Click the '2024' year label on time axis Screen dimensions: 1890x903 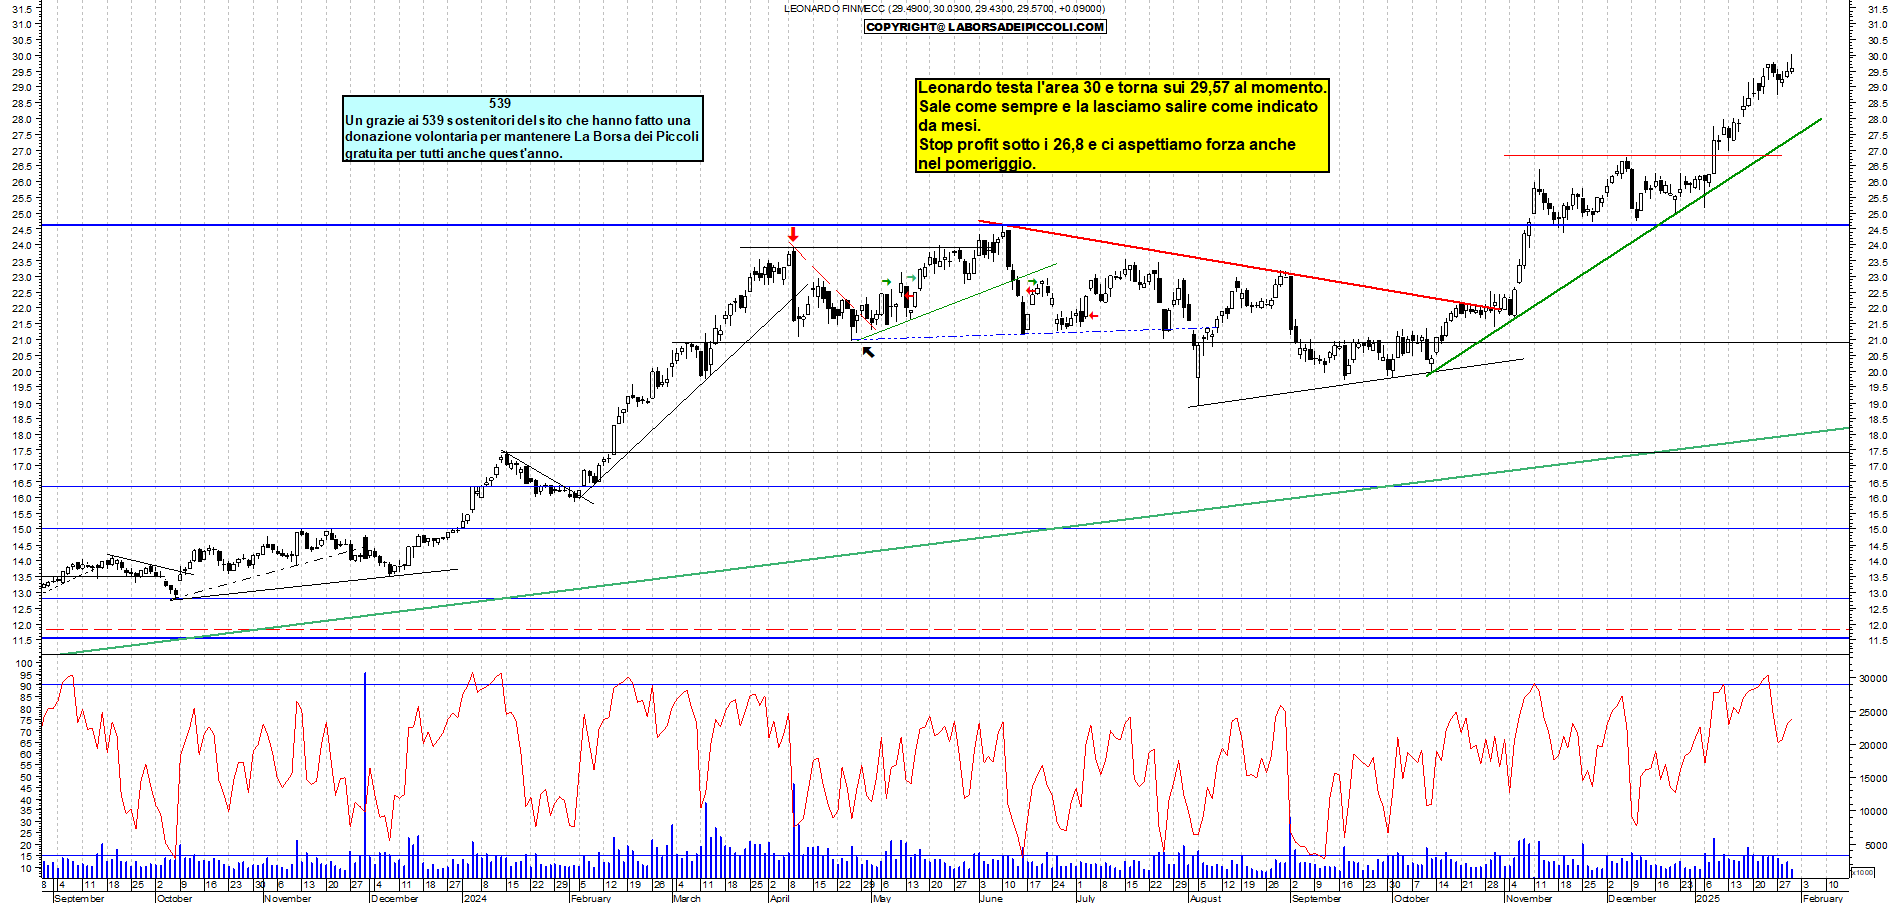tap(475, 898)
